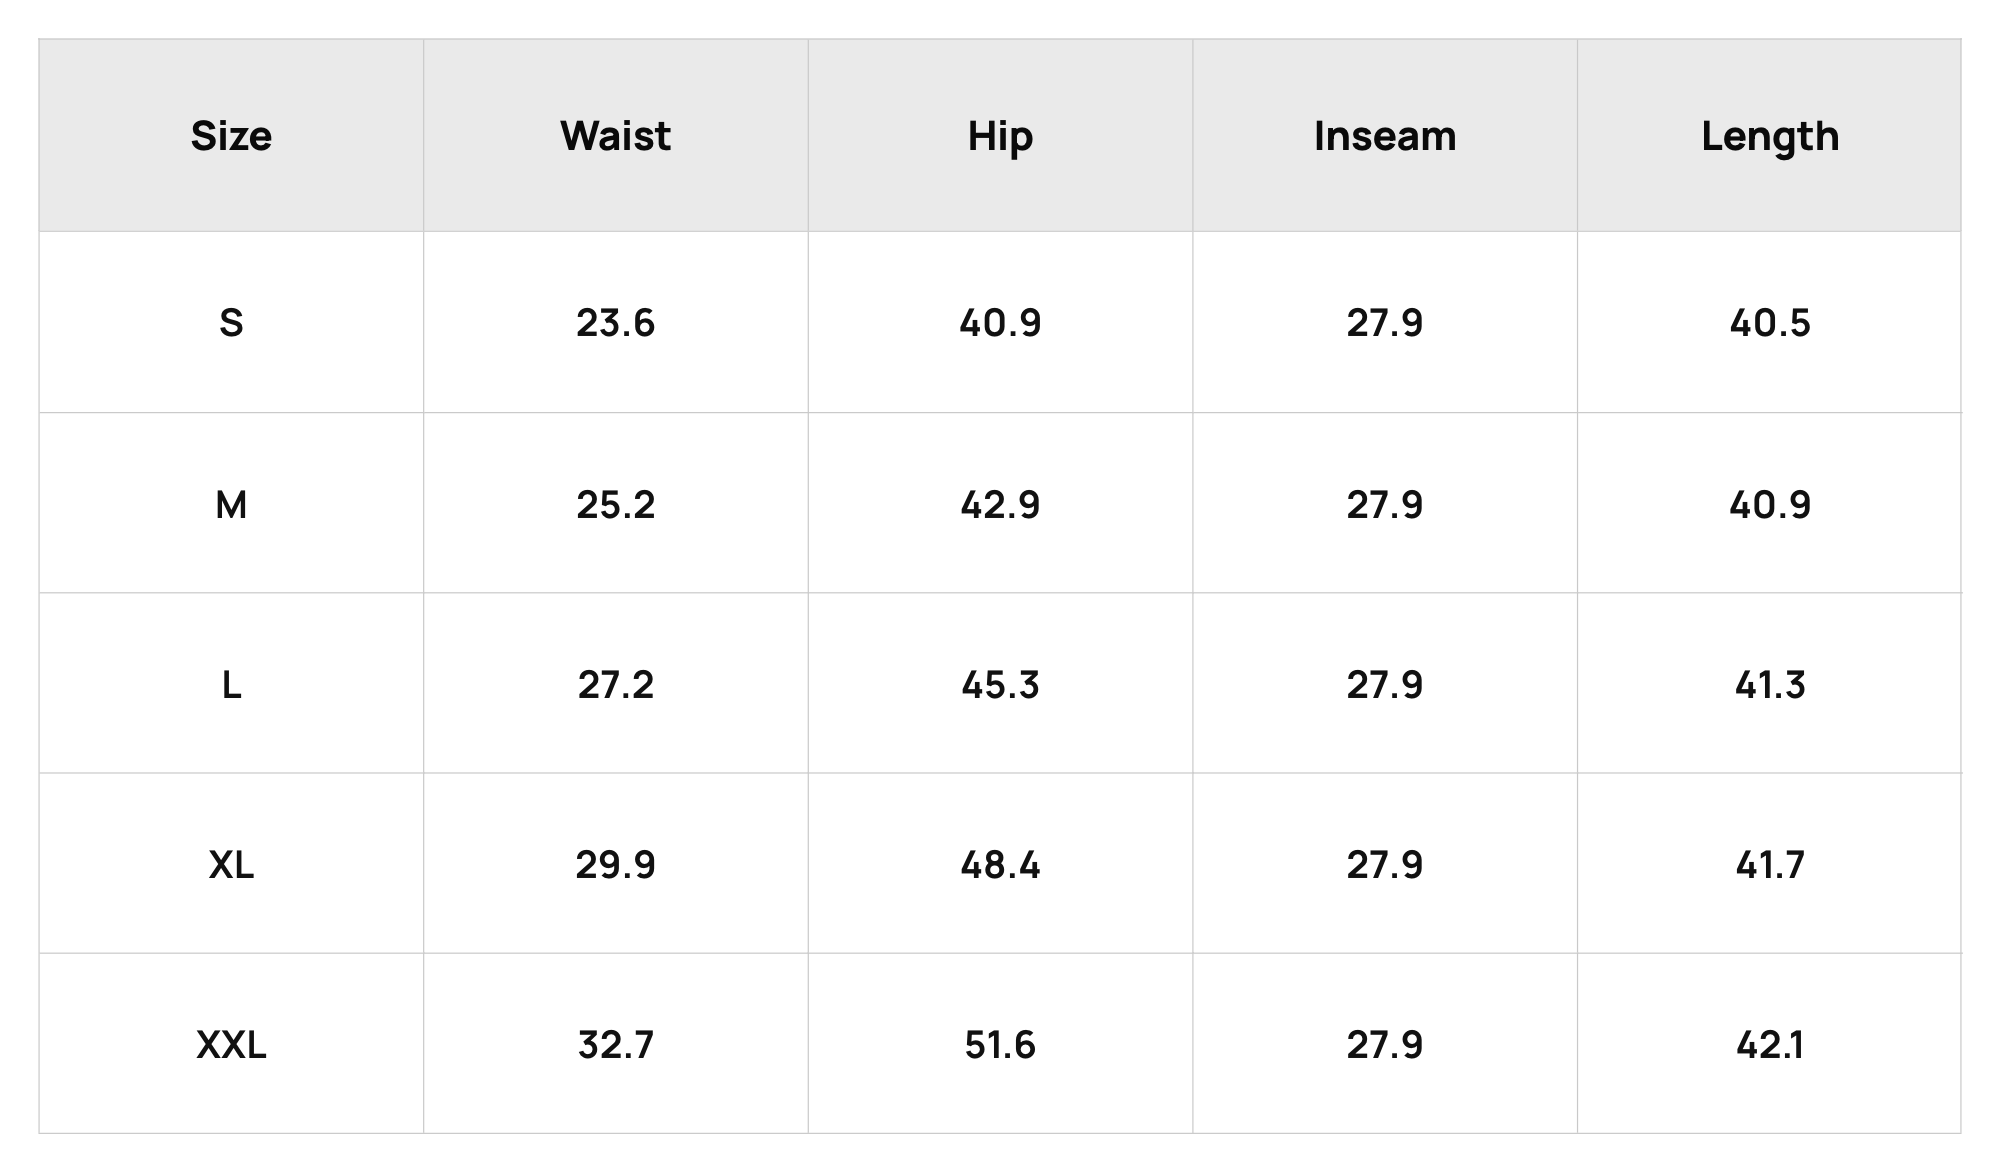Image resolution: width=2000 pixels, height=1170 pixels.
Task: Select the Length column header
Action: (1770, 136)
